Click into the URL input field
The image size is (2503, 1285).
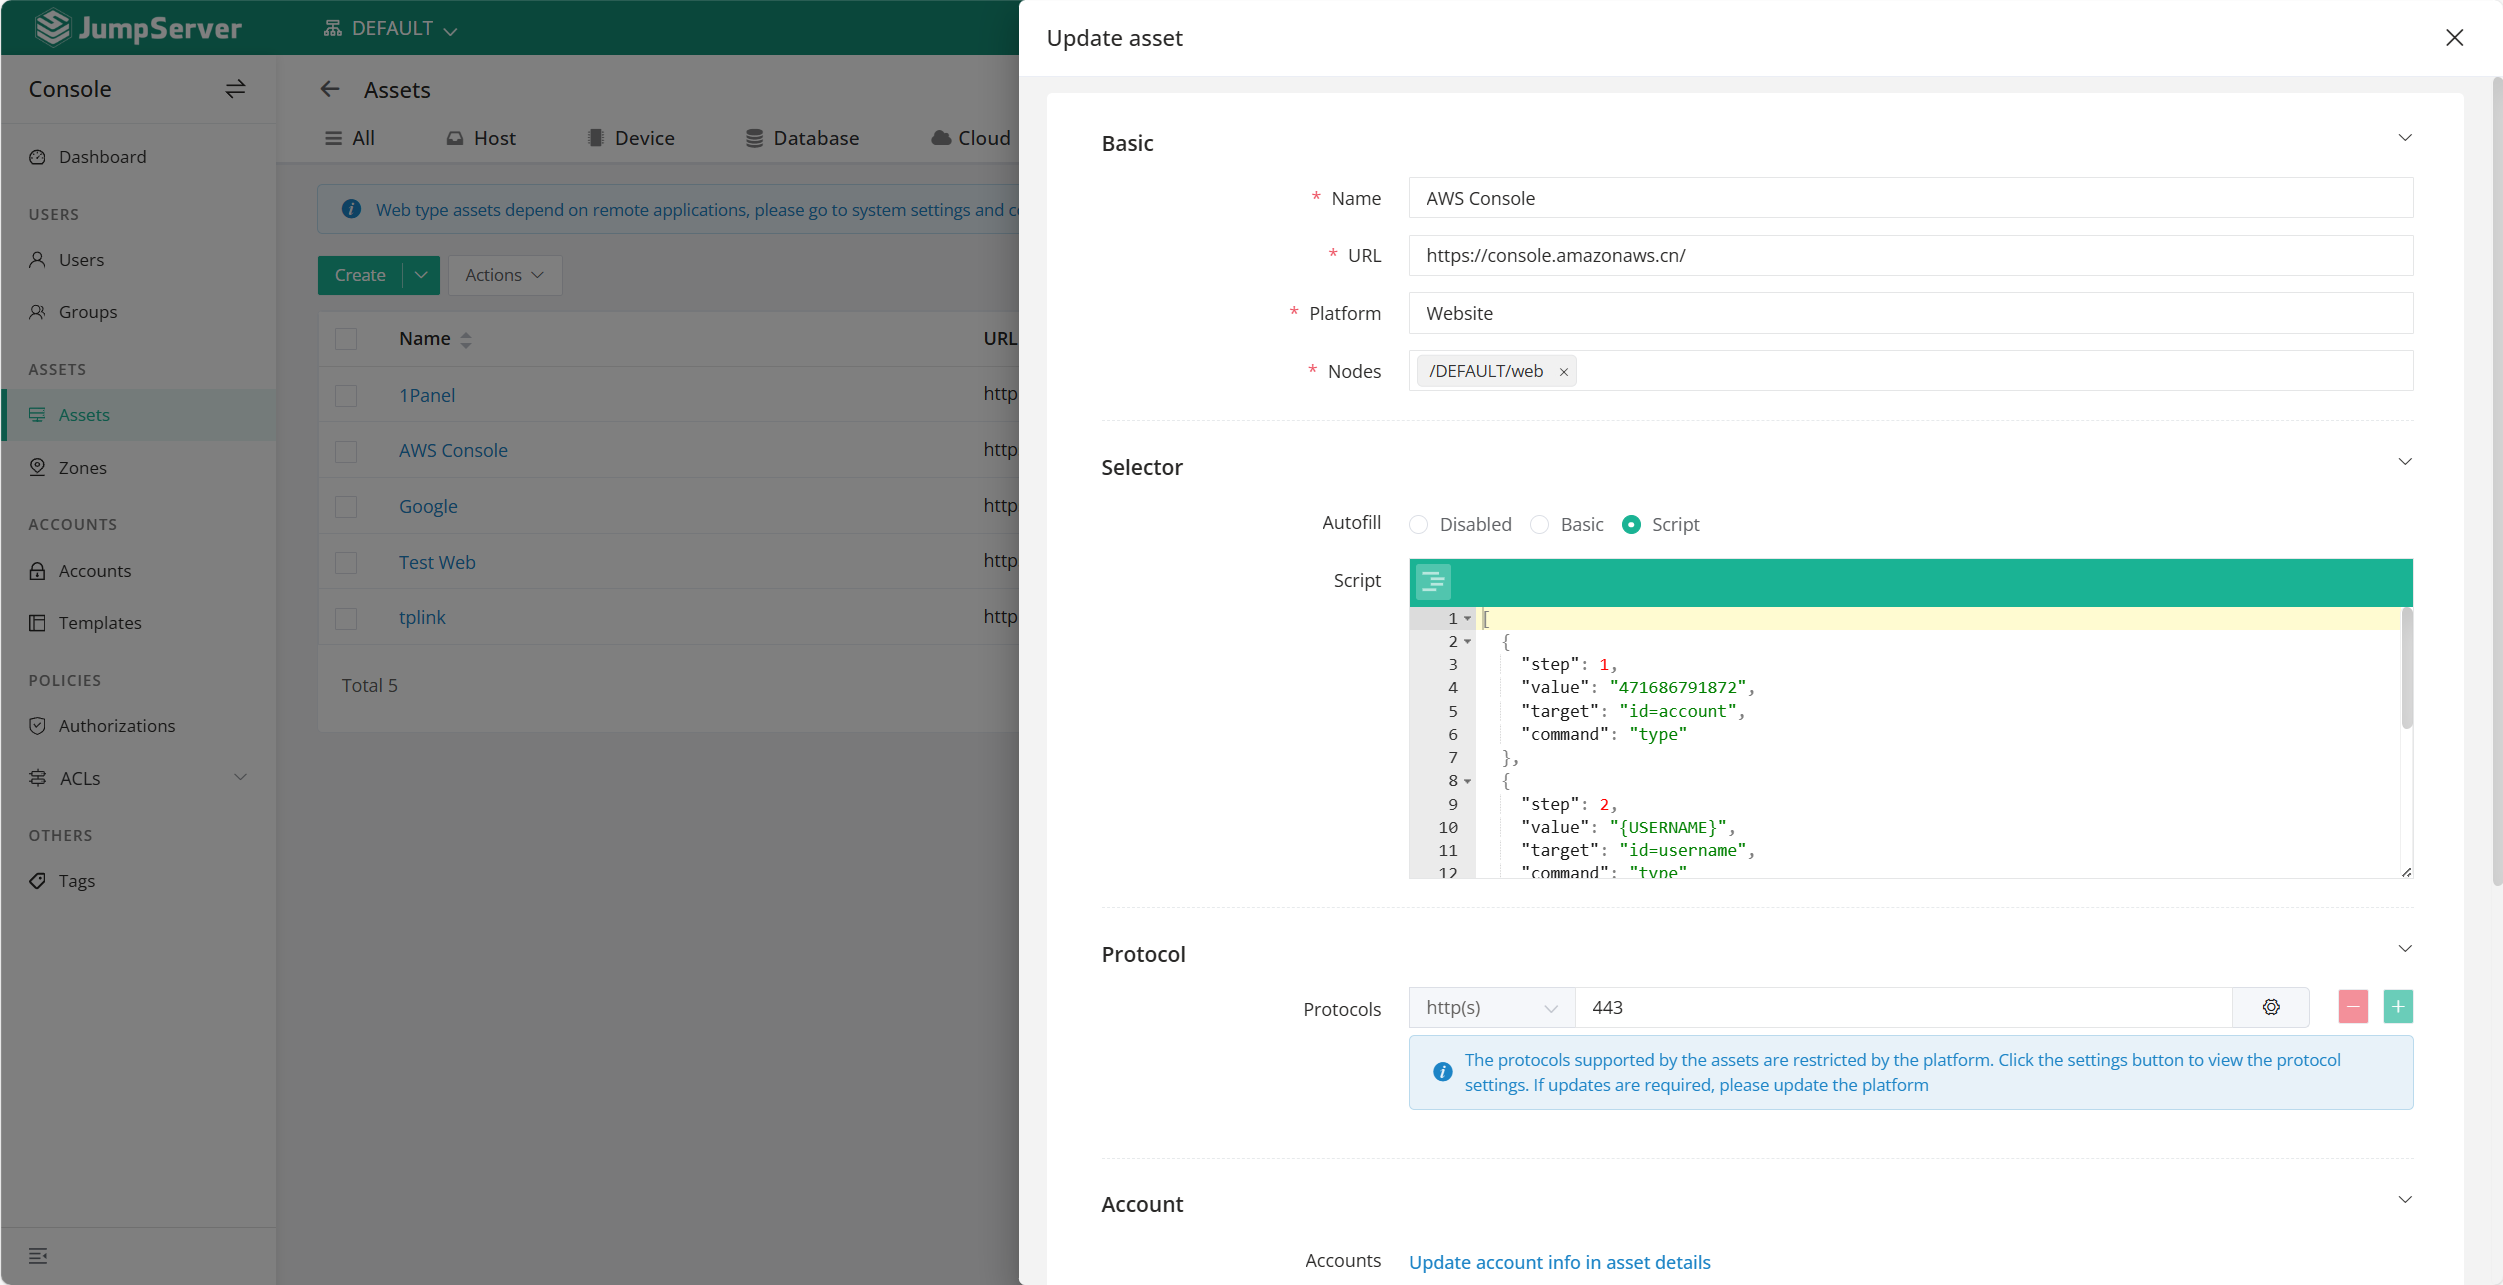click(1909, 256)
